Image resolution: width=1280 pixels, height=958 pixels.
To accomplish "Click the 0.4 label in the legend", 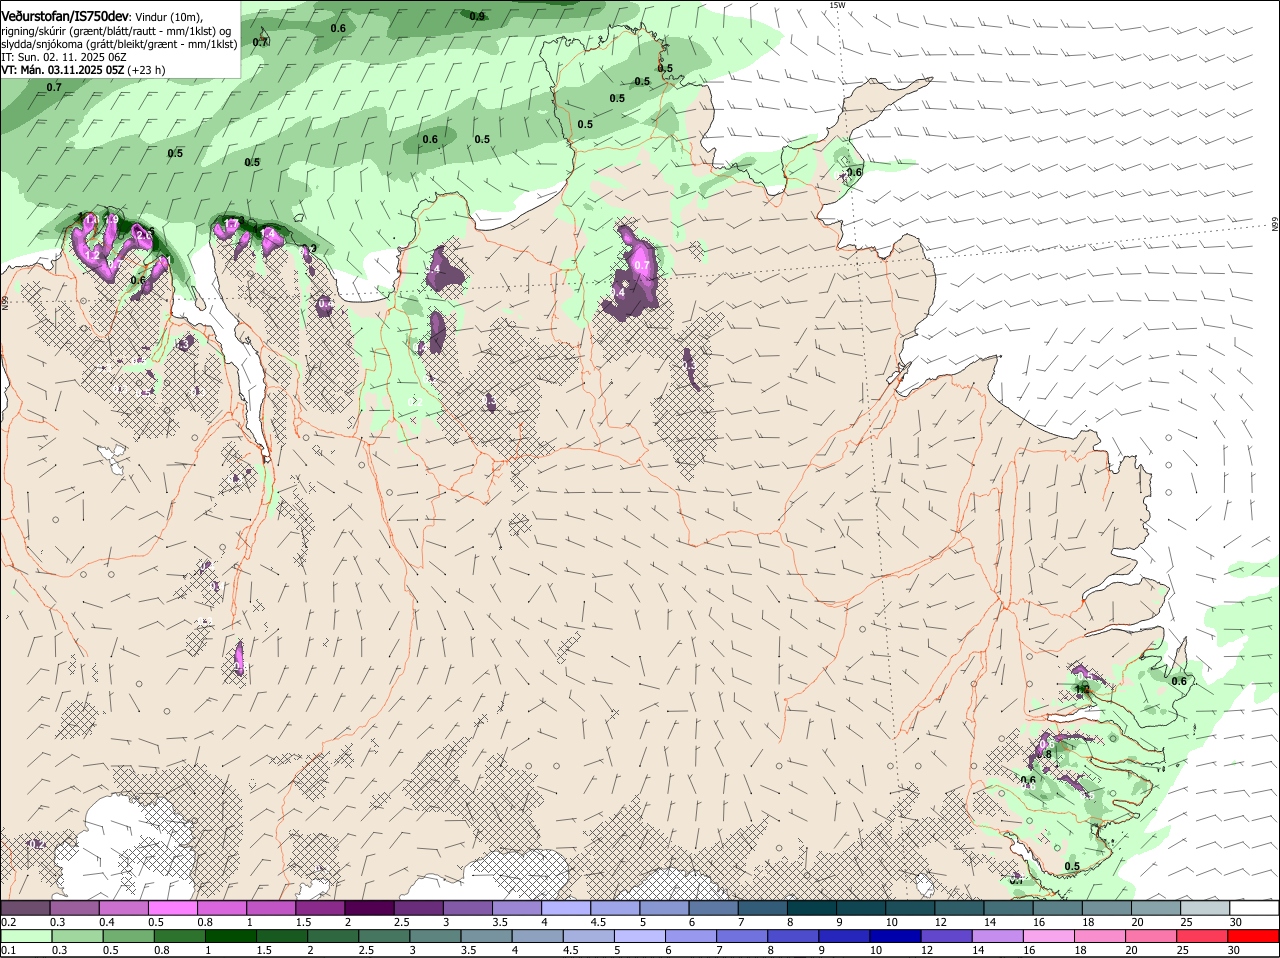I will pos(107,922).
